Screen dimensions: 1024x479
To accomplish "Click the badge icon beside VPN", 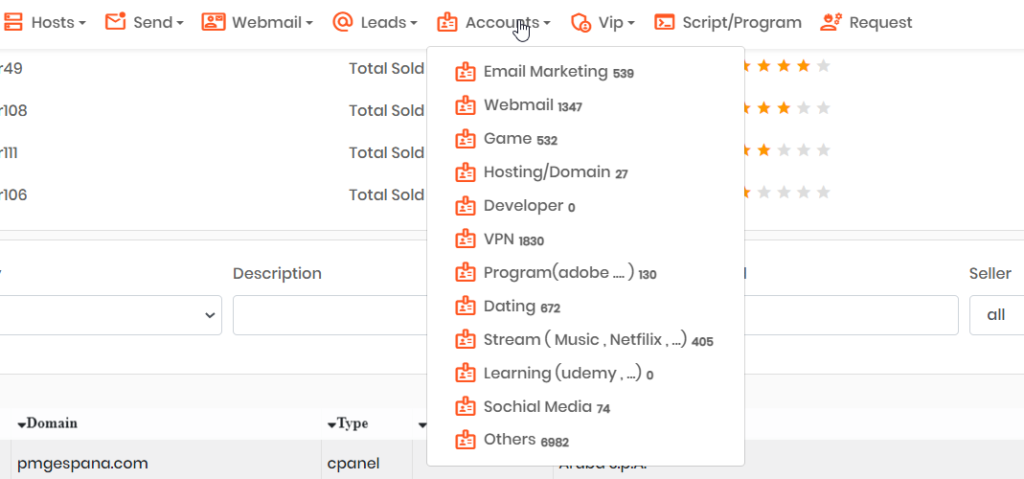I will point(465,239).
